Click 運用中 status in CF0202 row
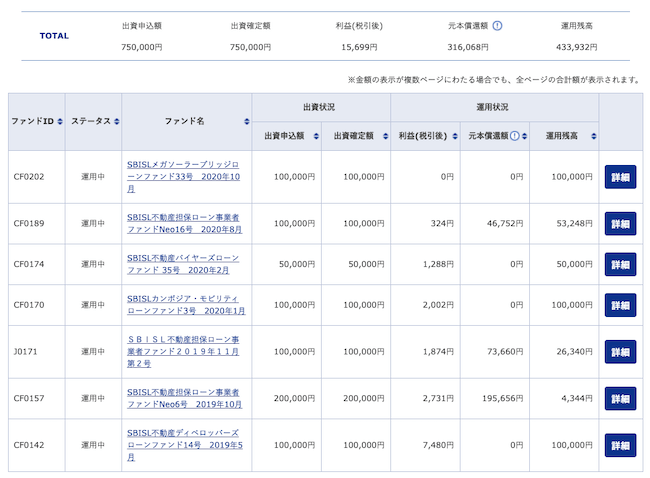 click(x=93, y=177)
